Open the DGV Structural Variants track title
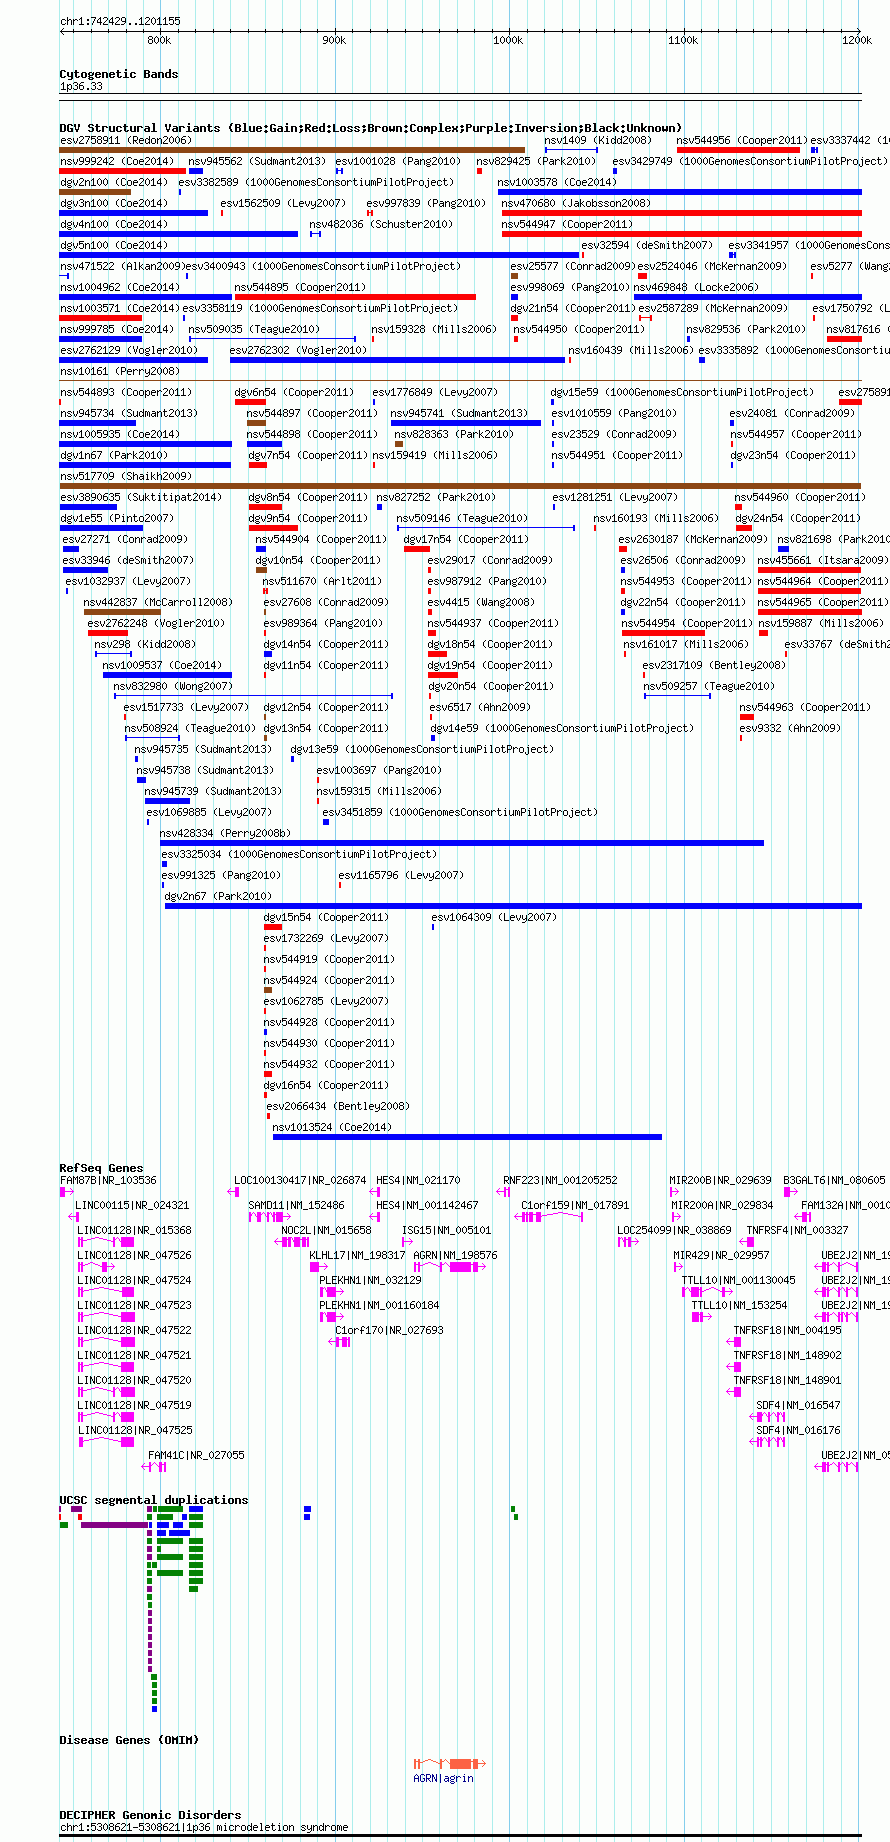890x1842 pixels. pyautogui.click(x=371, y=128)
